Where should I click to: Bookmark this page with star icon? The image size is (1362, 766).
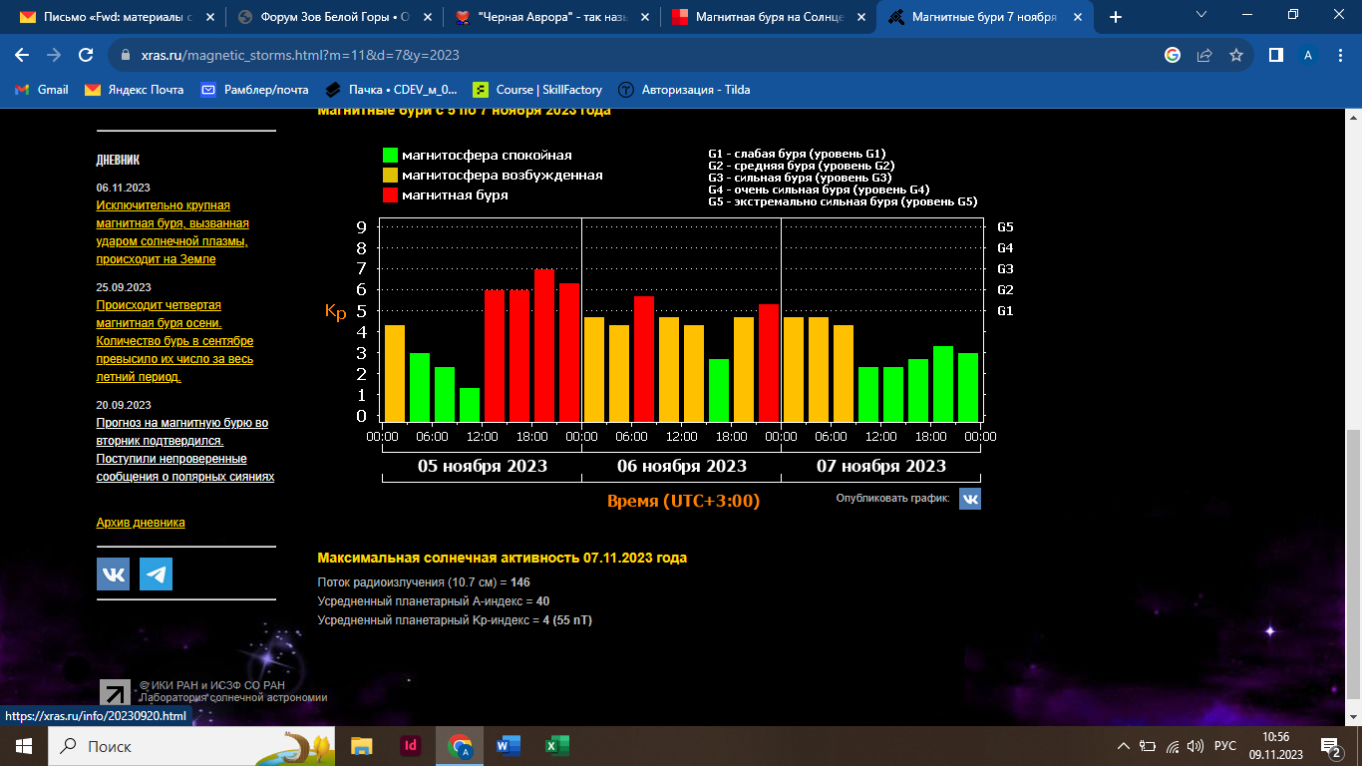tap(1236, 56)
